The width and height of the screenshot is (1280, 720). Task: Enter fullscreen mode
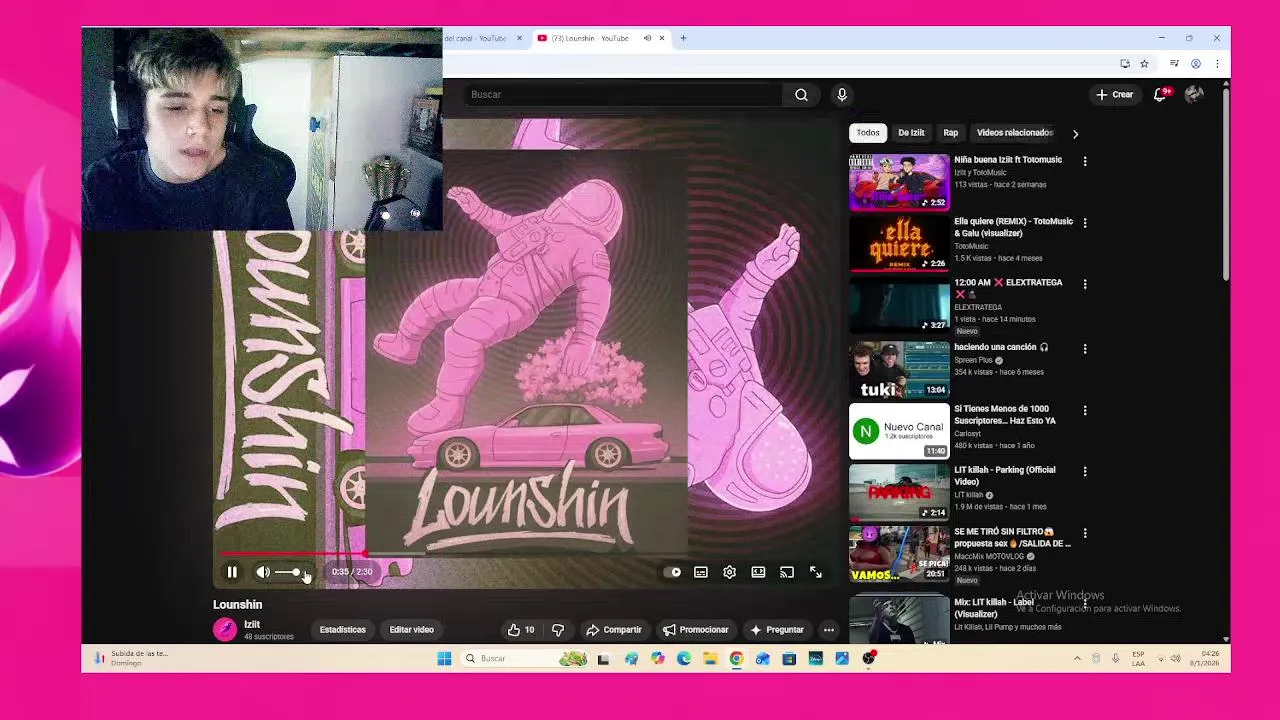click(x=816, y=572)
